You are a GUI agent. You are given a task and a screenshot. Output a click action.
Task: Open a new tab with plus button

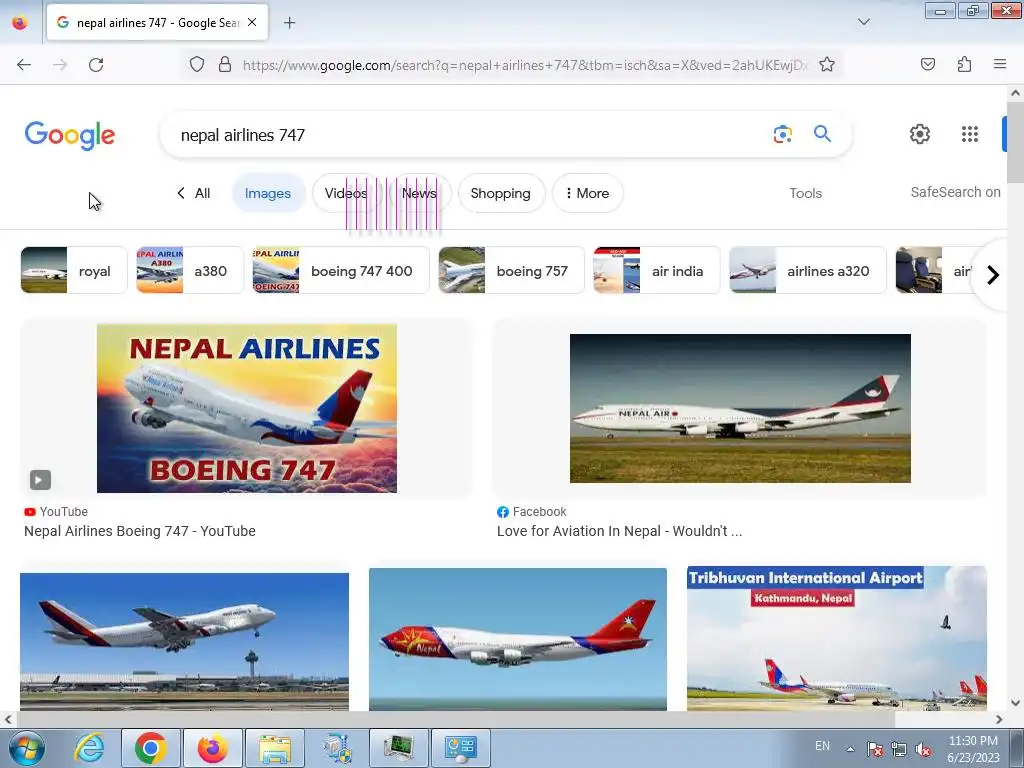289,23
